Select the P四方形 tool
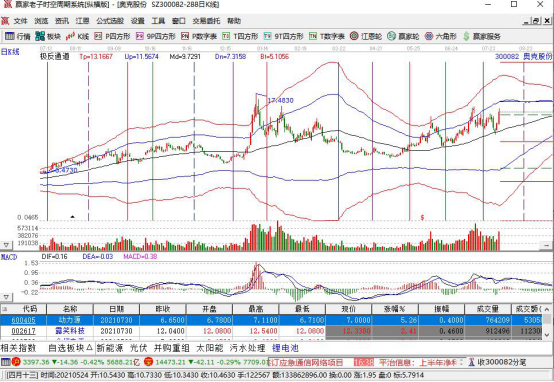 pos(112,36)
